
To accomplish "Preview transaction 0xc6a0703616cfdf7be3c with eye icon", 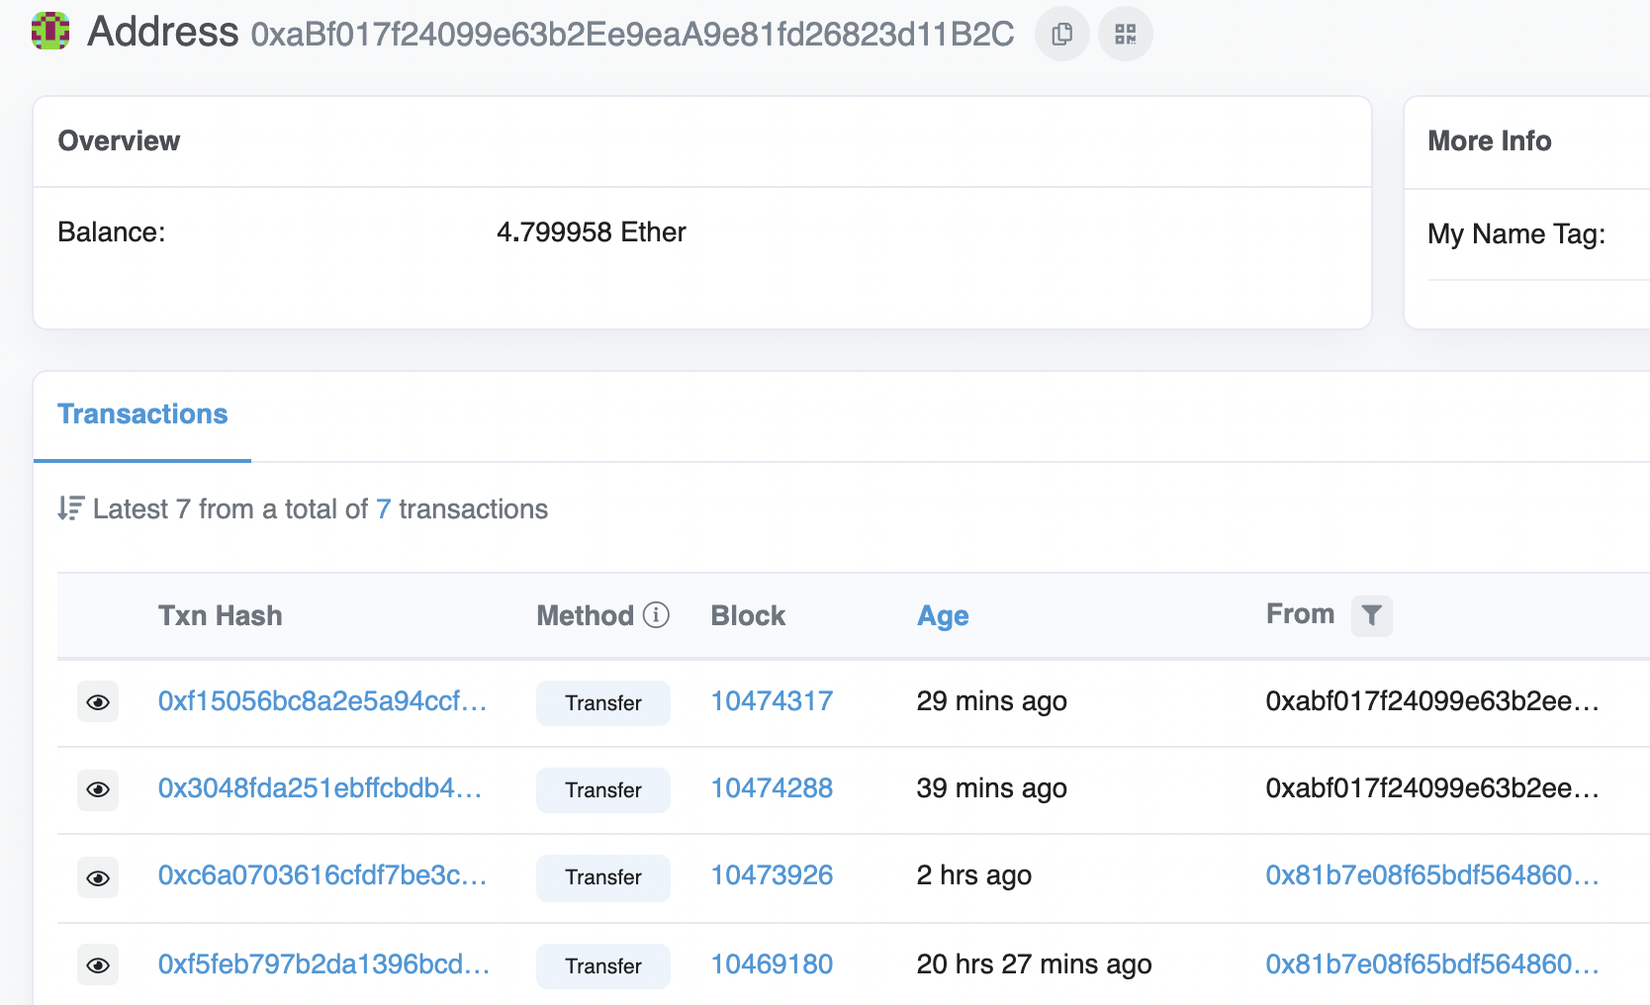I will click(98, 878).
